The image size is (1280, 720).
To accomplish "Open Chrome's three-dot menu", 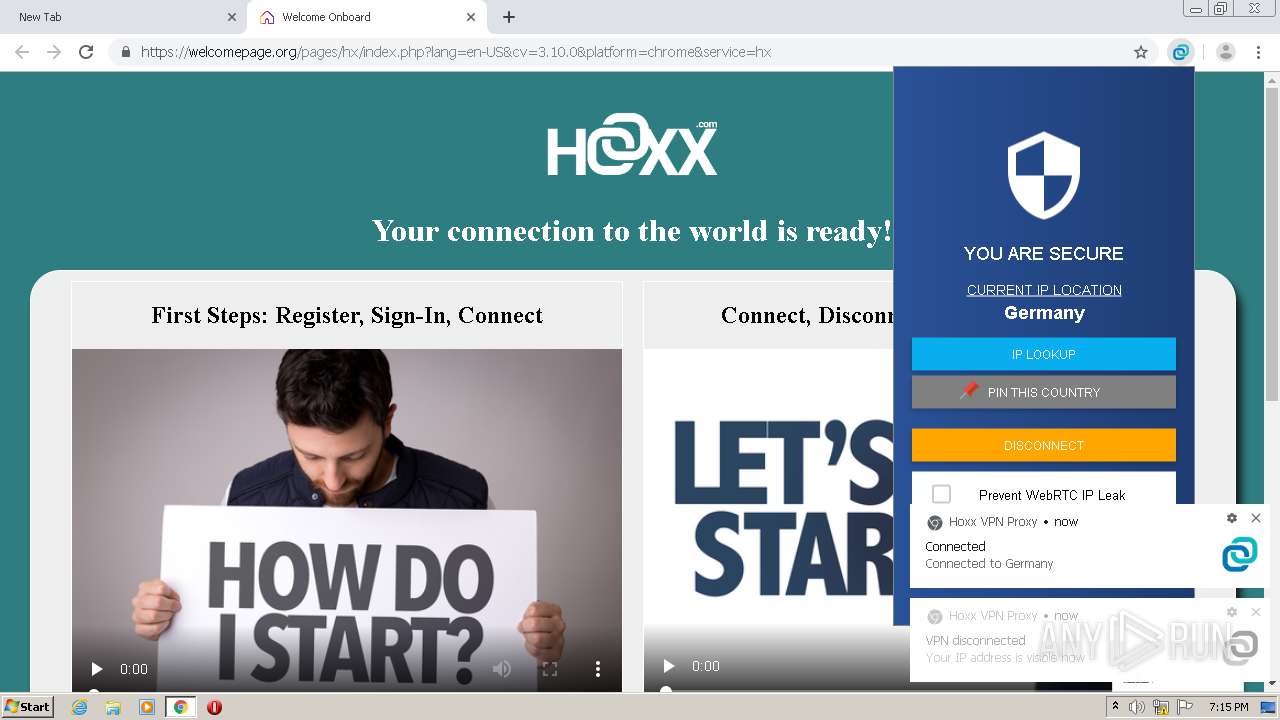I will click(1259, 52).
